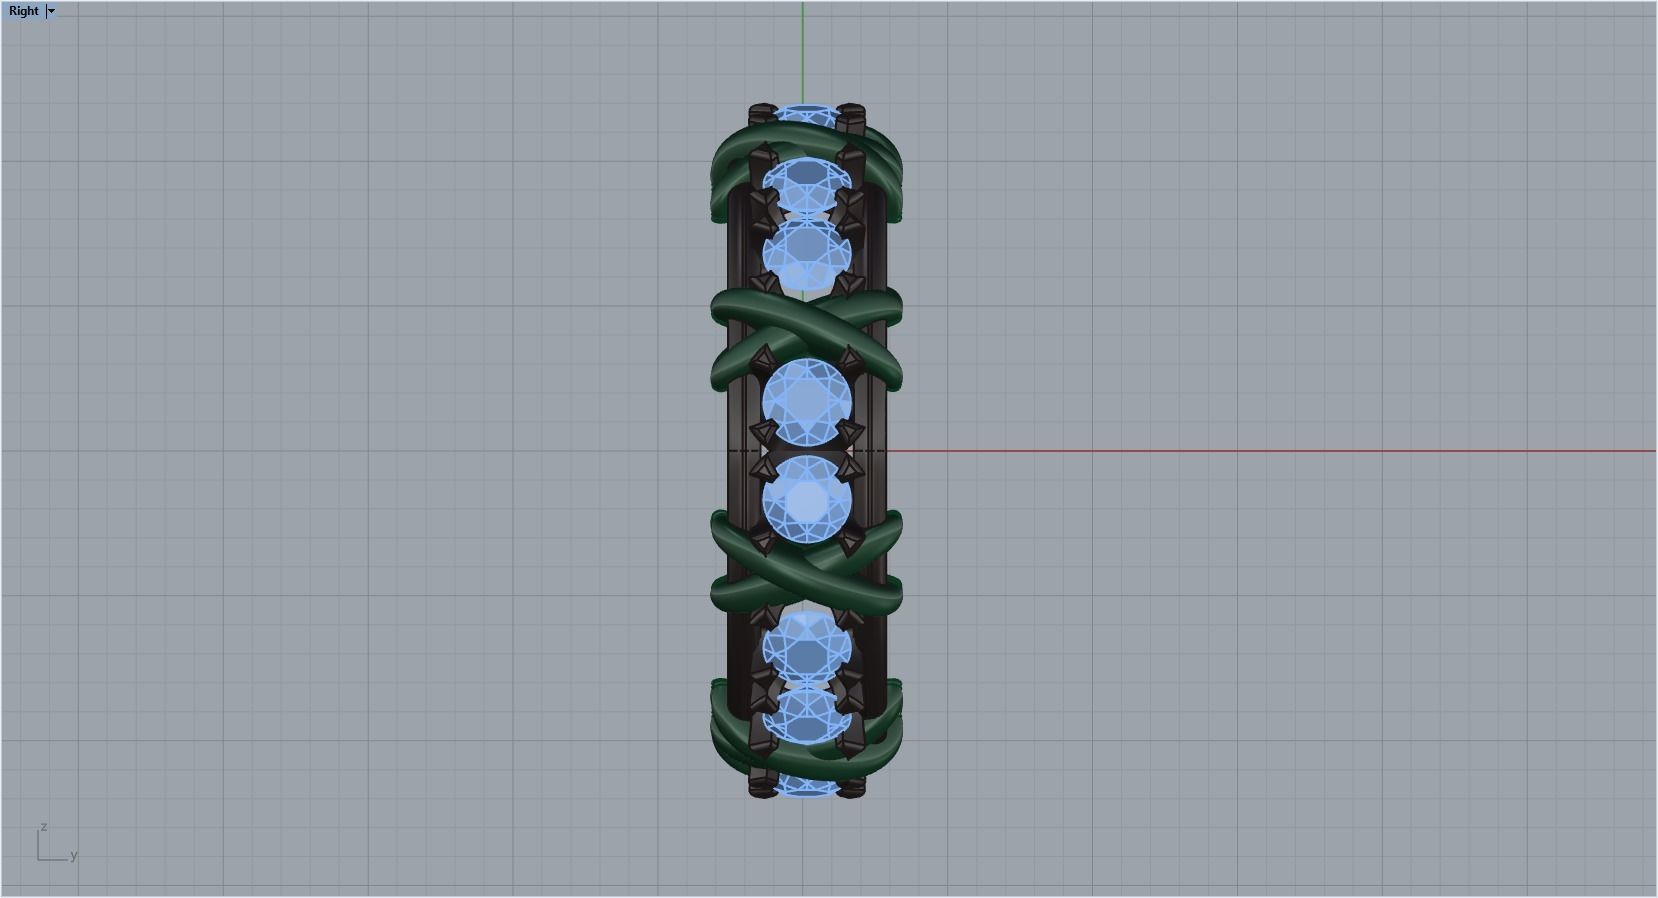Select the blue gemstone just below the red axis
Viewport: 1658px width, 898px height.
tap(806, 499)
